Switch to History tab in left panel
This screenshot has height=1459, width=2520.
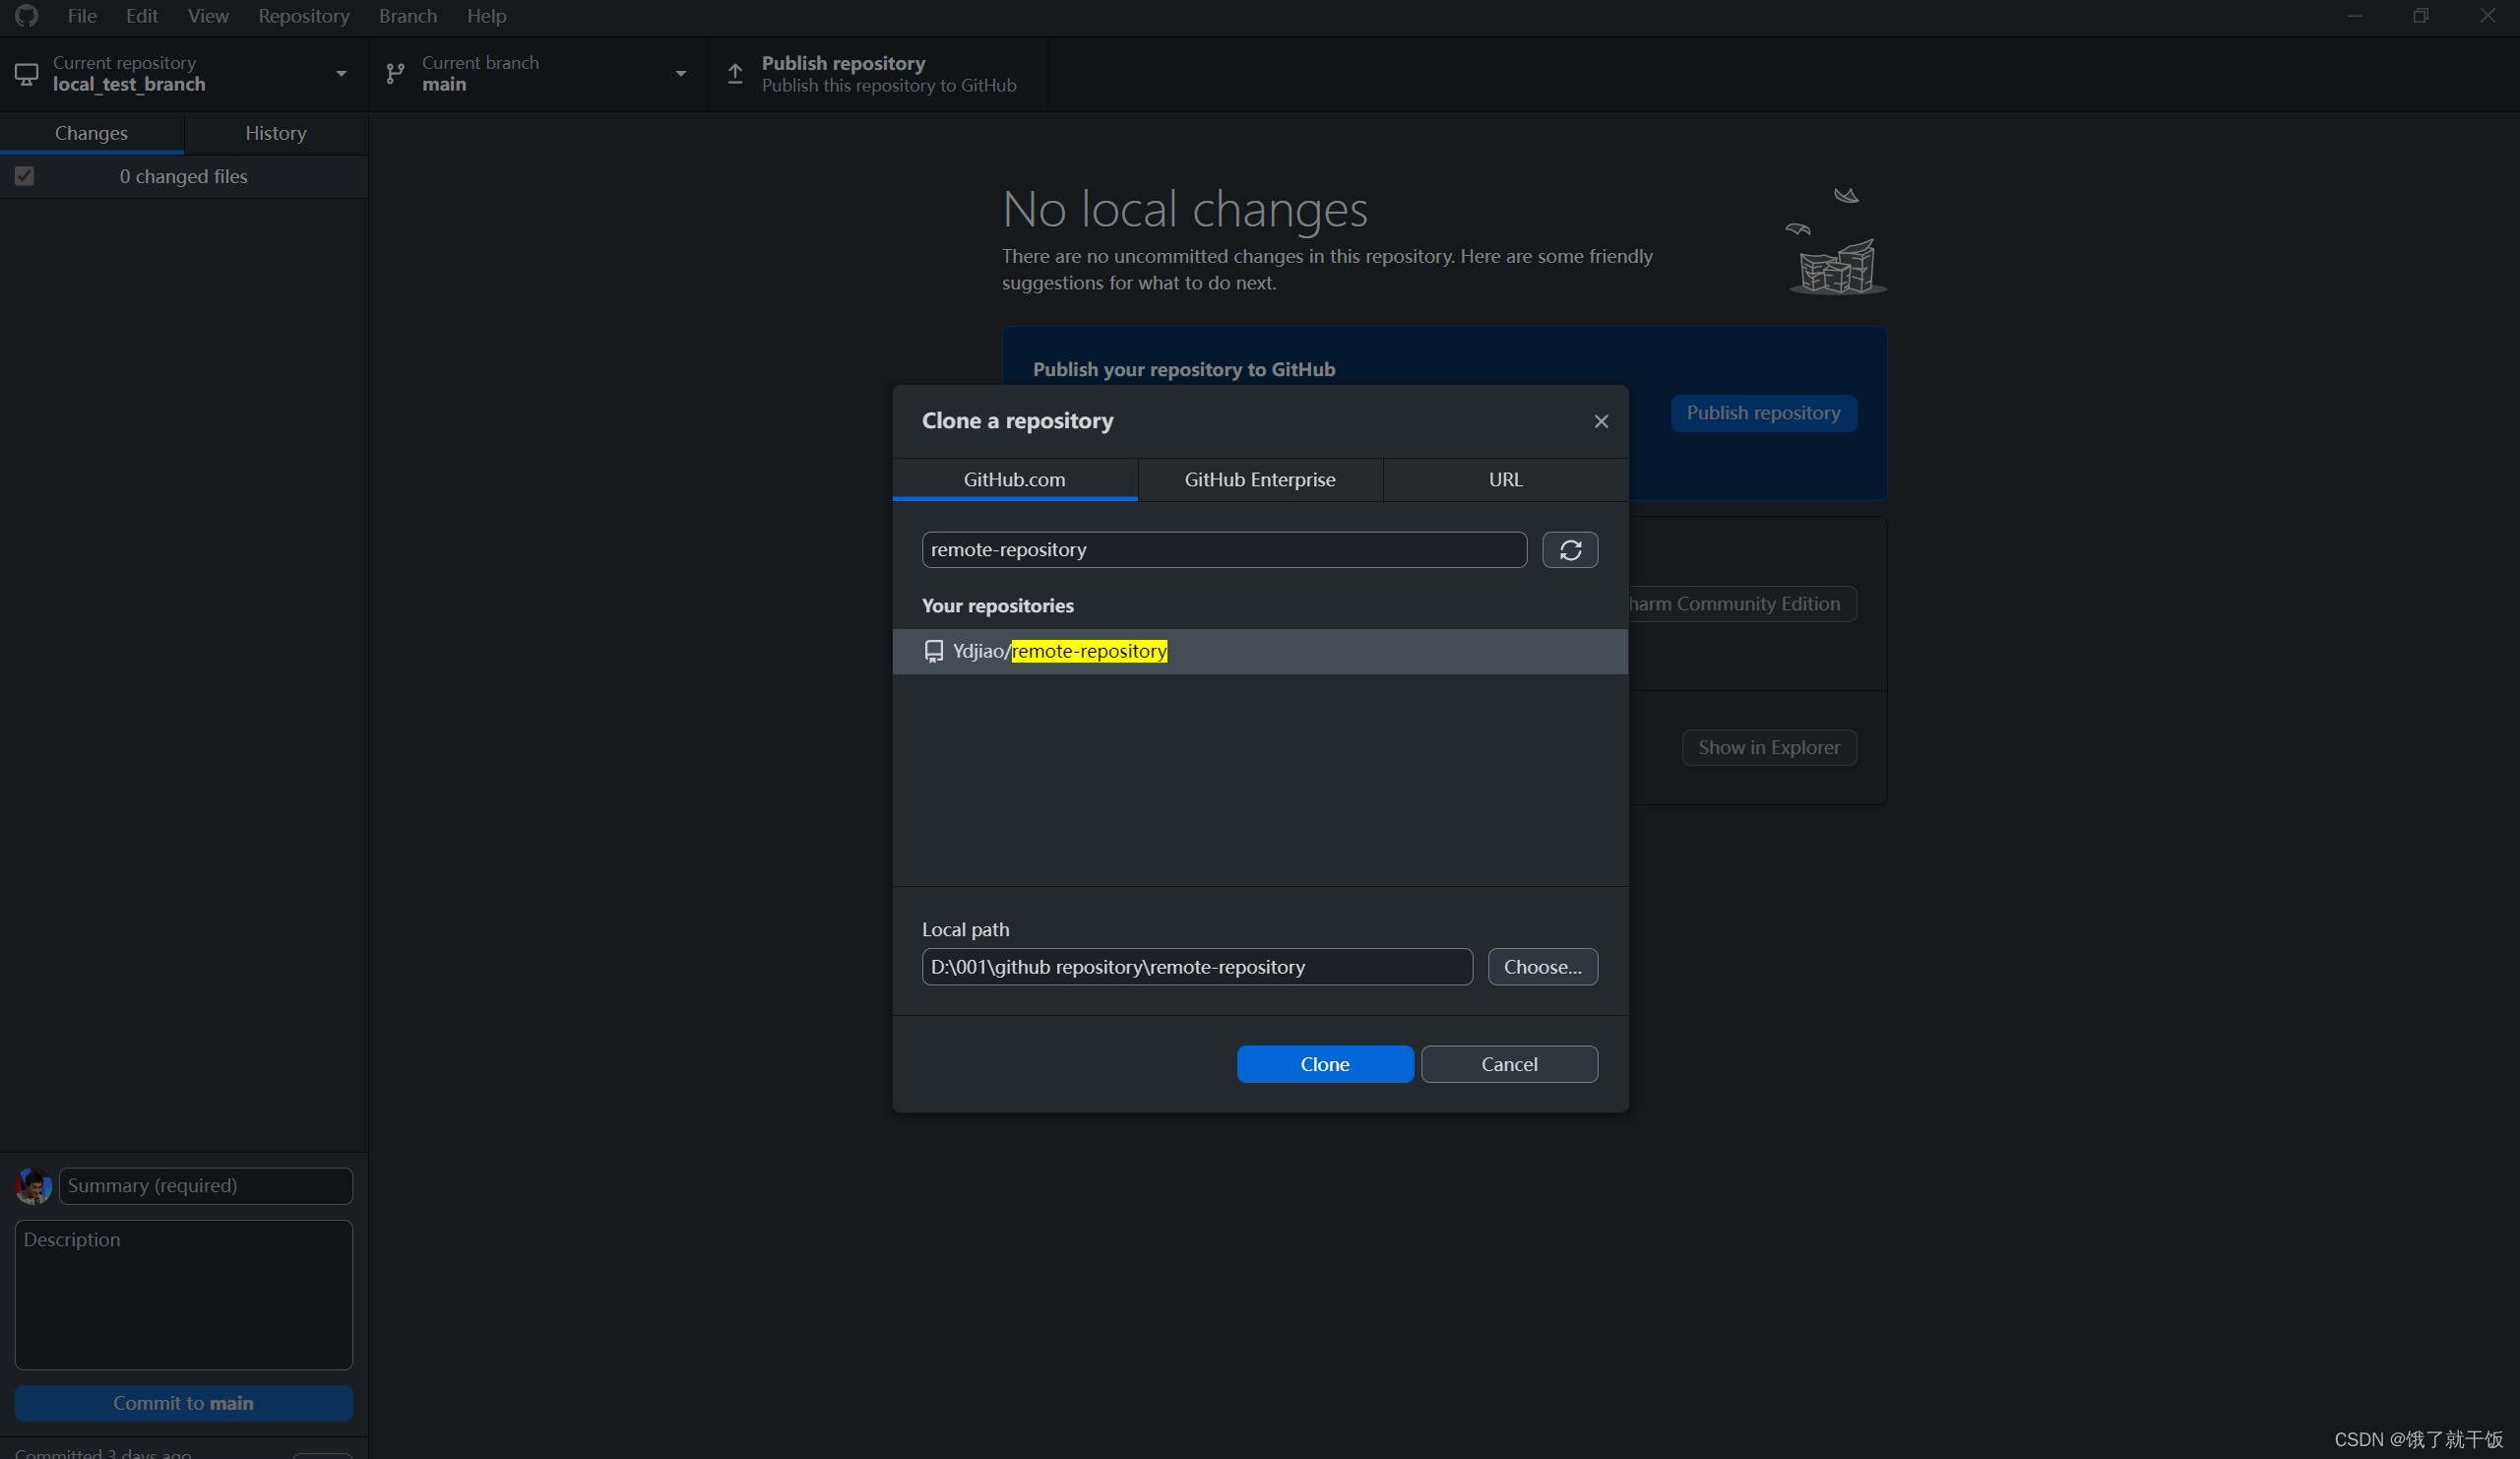click(x=275, y=132)
